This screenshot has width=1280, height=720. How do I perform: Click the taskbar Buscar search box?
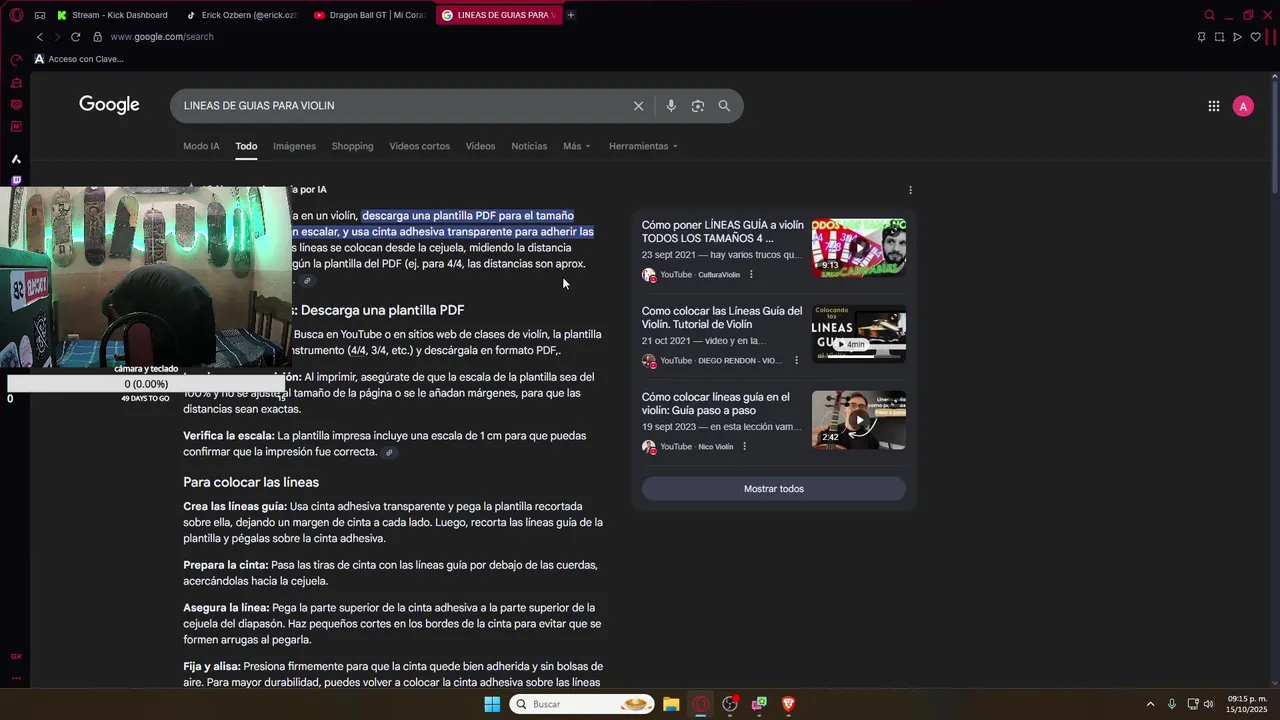point(583,704)
